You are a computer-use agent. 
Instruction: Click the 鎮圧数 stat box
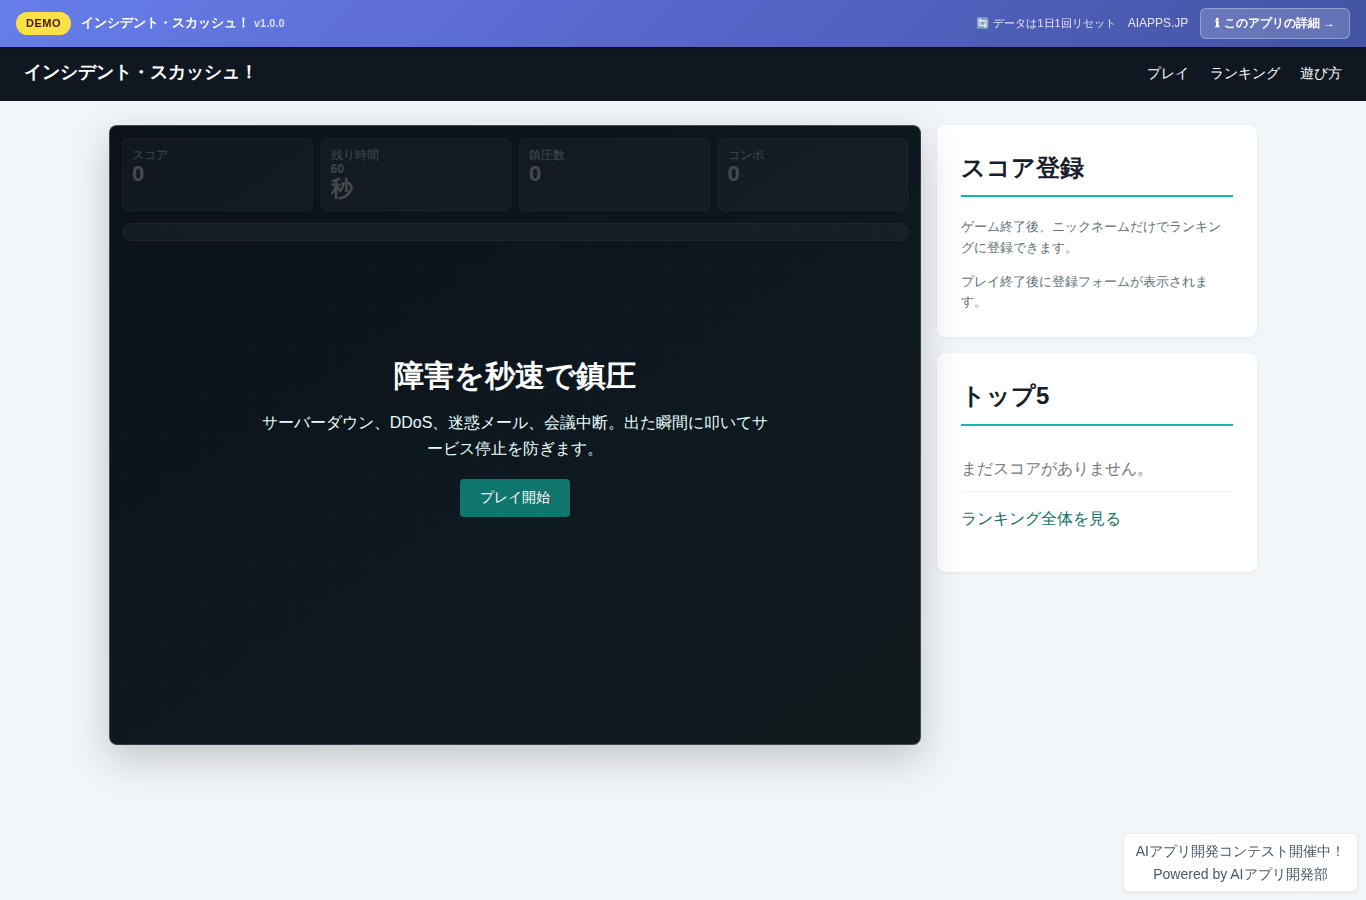614,174
